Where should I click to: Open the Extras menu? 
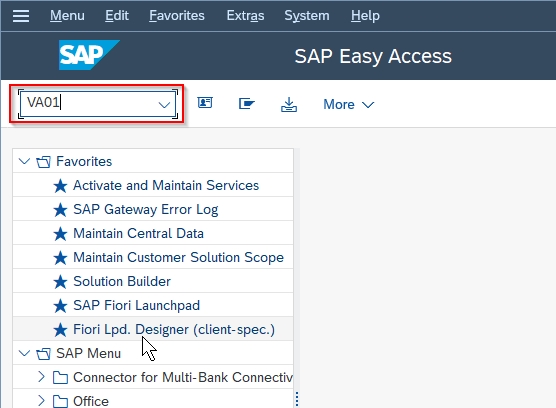[x=245, y=16]
